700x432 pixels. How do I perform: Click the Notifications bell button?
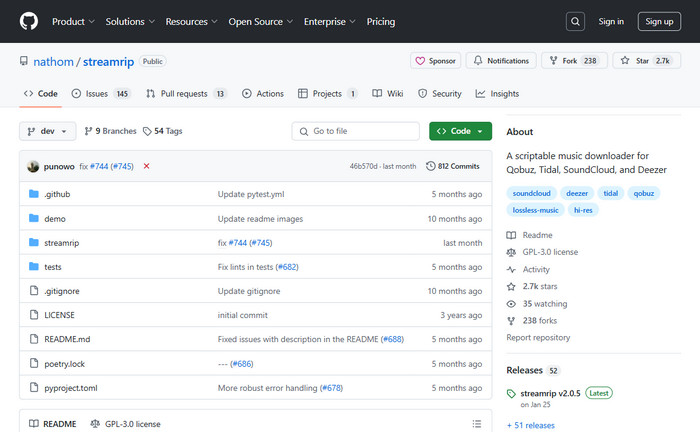point(501,61)
